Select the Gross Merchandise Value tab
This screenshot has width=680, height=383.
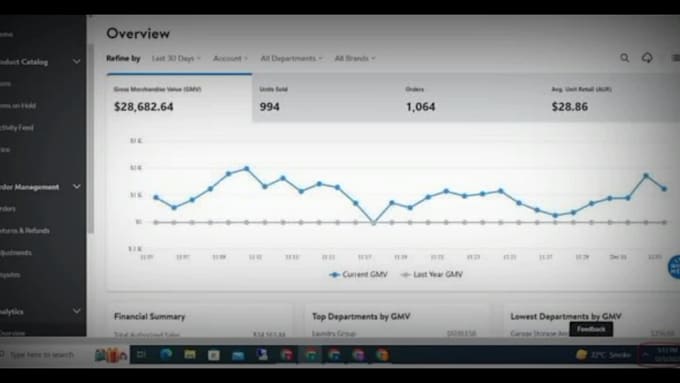[180, 98]
